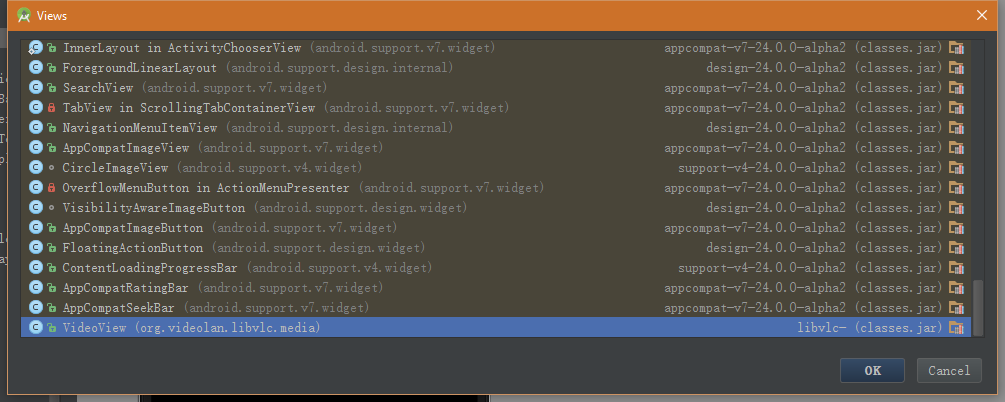Screen dimensions: 1005x402
Task: Click the library jar icon in InnerLayout row
Action: pyautogui.click(x=956, y=47)
